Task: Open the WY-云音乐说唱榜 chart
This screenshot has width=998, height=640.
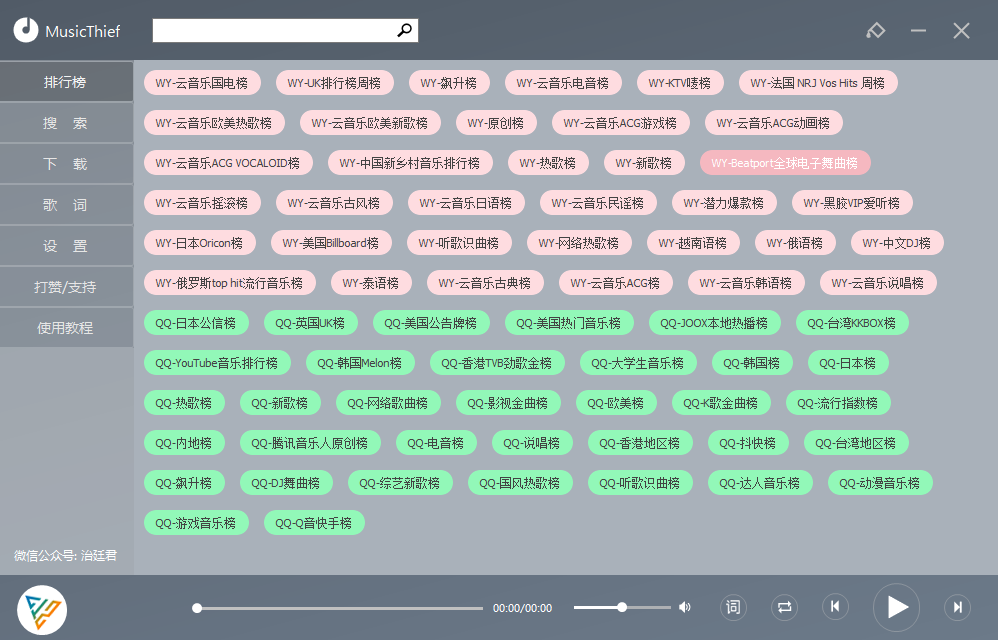Action: coord(878,283)
